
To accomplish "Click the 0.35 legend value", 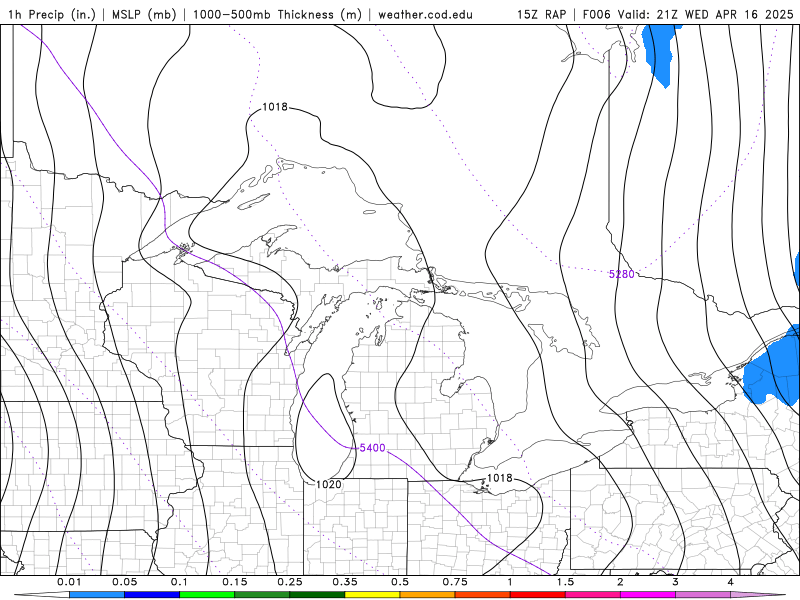I will click(x=345, y=582).
